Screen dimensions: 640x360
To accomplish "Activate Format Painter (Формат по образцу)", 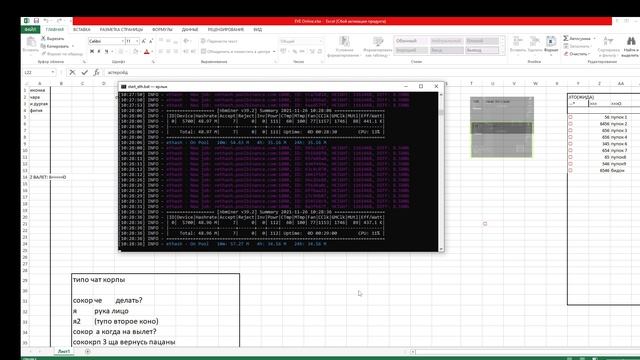I will point(62,54).
